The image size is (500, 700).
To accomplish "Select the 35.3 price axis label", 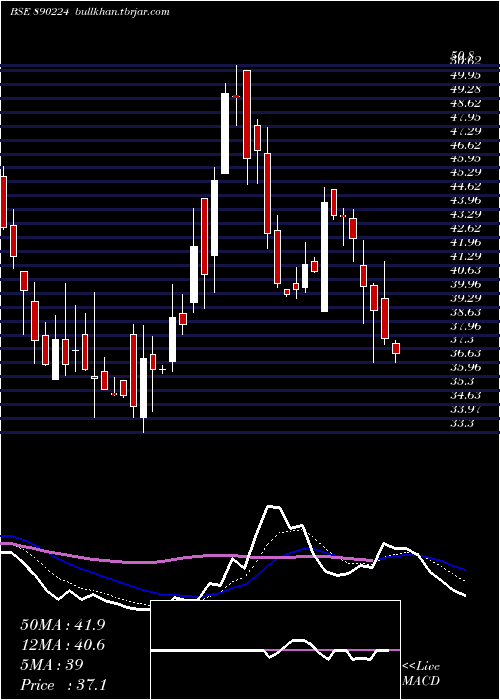I will click(x=462, y=382).
